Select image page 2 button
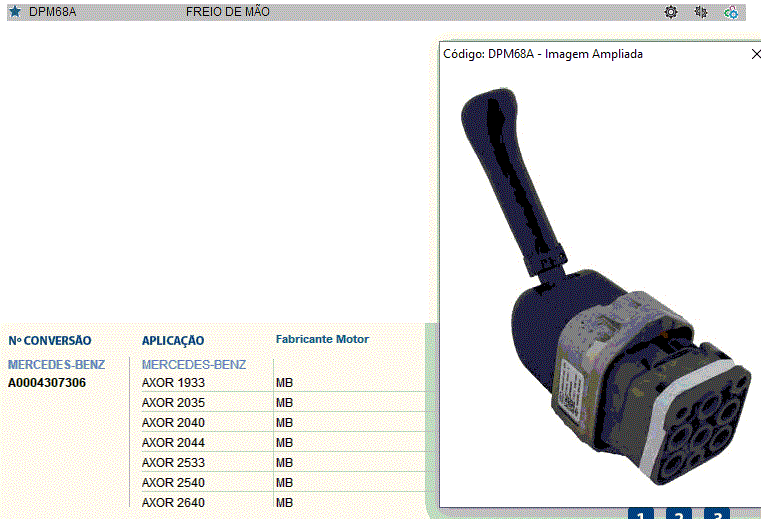761x519 pixels. point(678,514)
